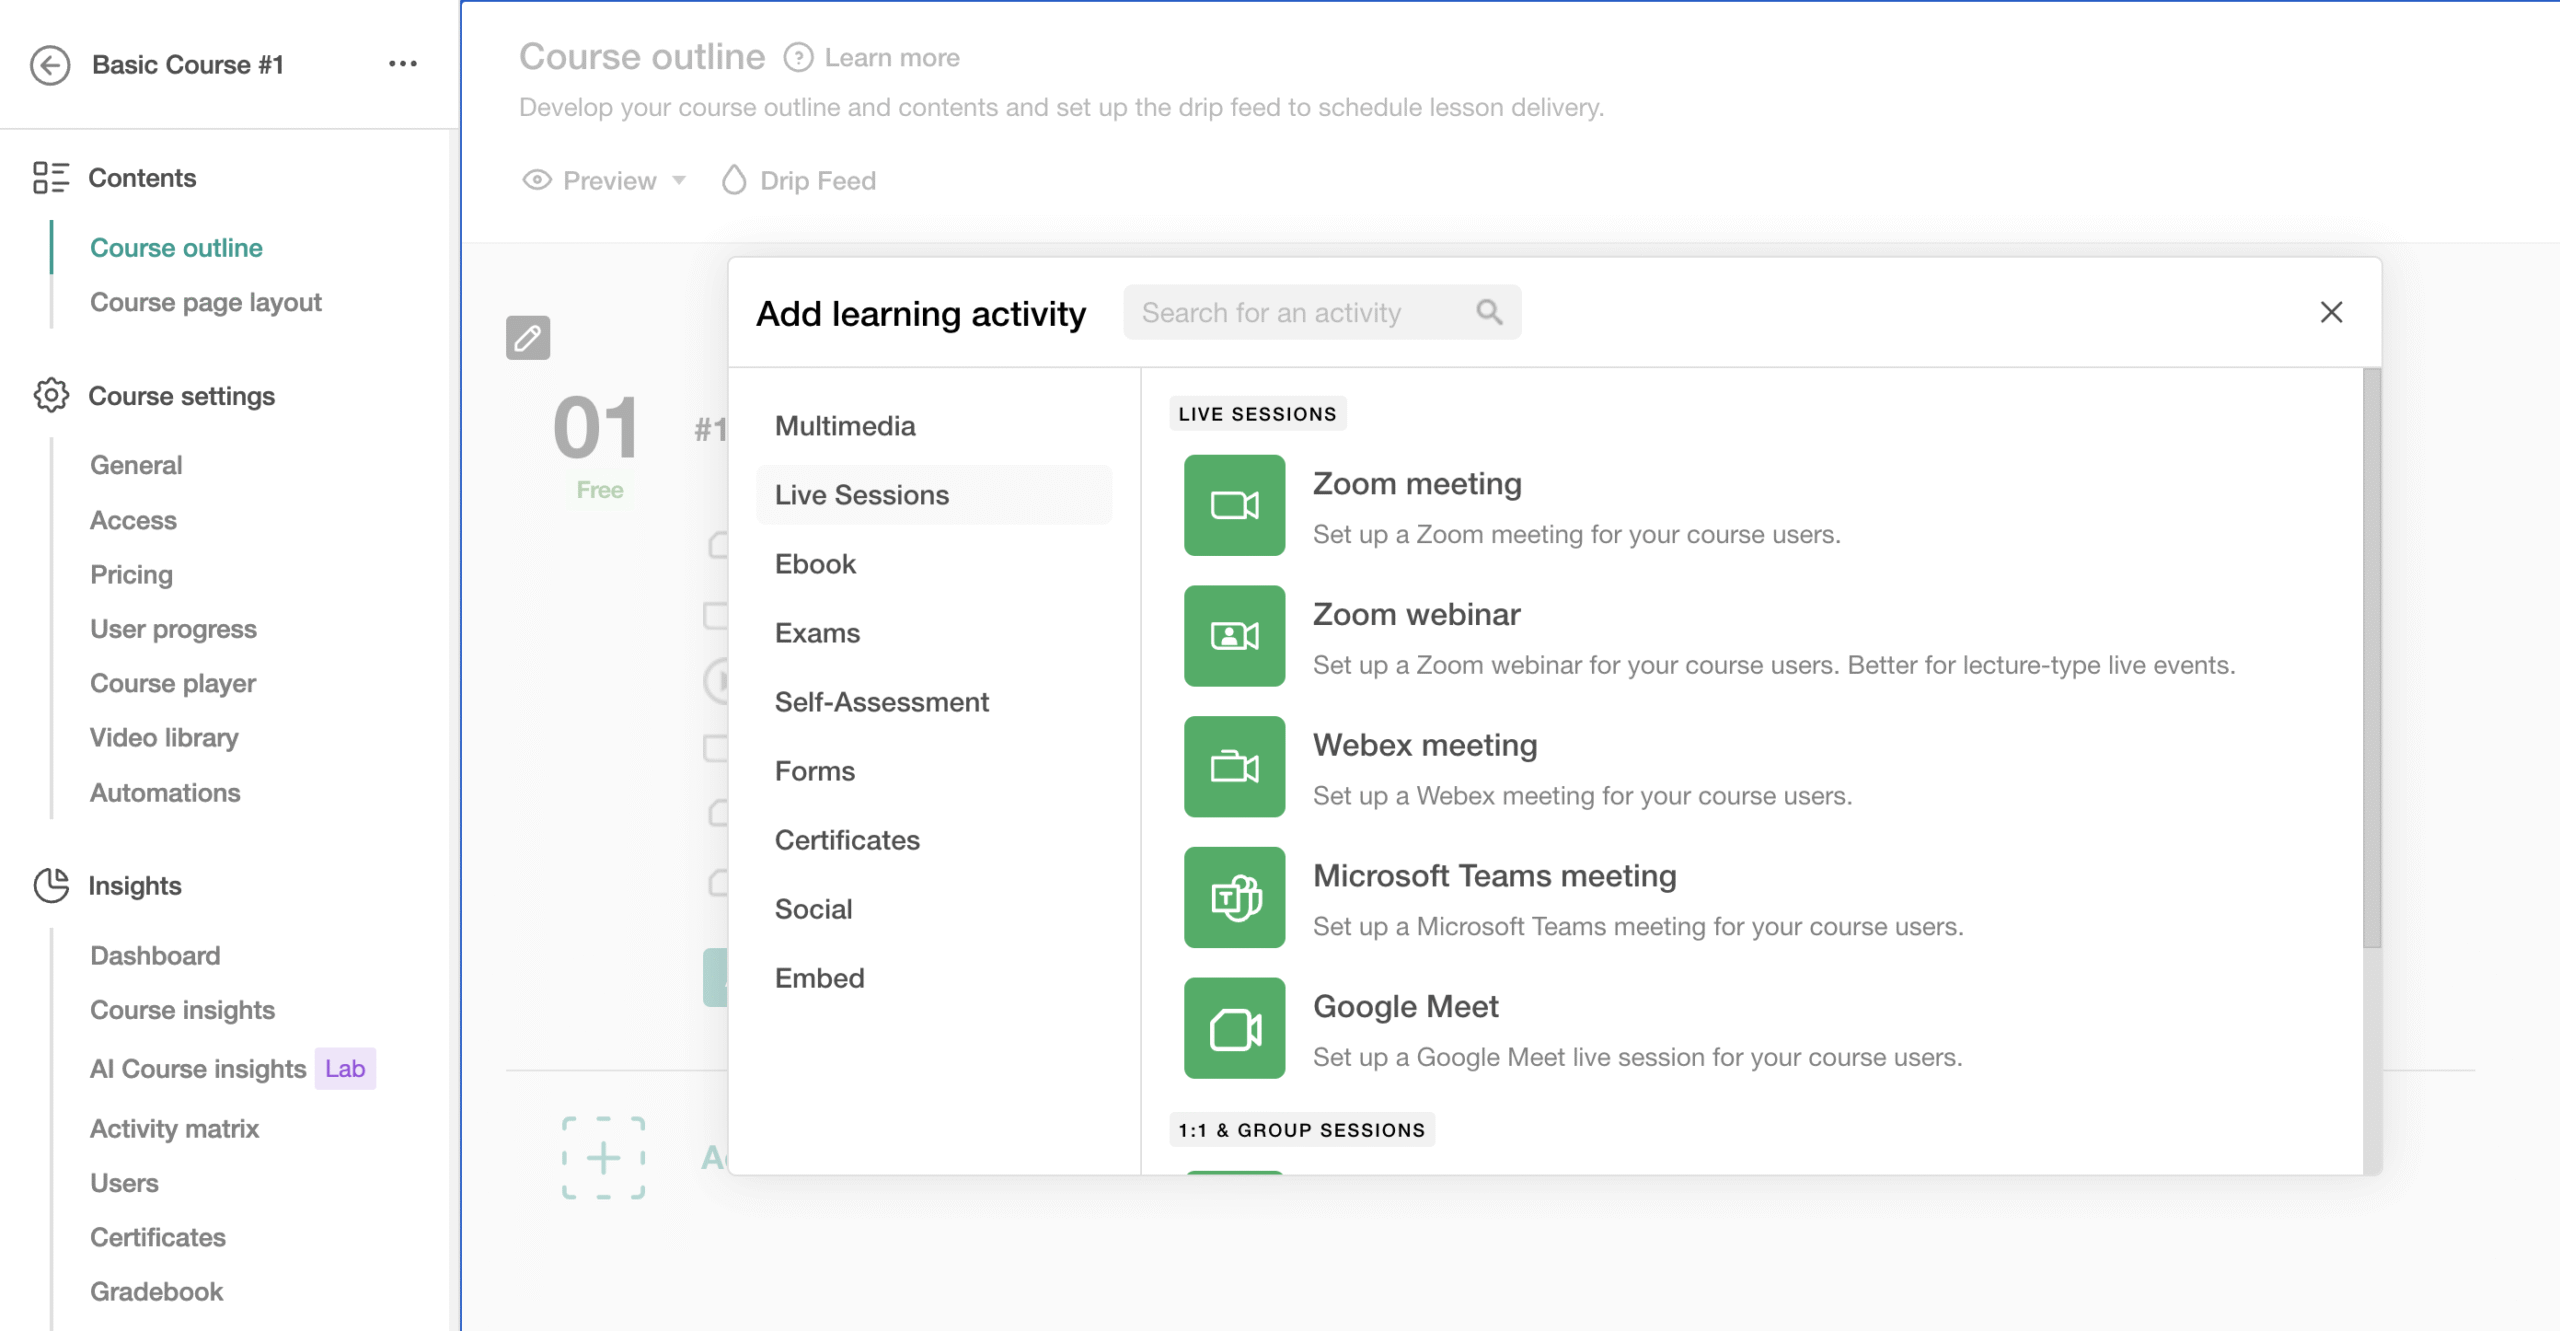The height and width of the screenshot is (1331, 2560).
Task: Select the Zoom webinar icon
Action: [1234, 636]
